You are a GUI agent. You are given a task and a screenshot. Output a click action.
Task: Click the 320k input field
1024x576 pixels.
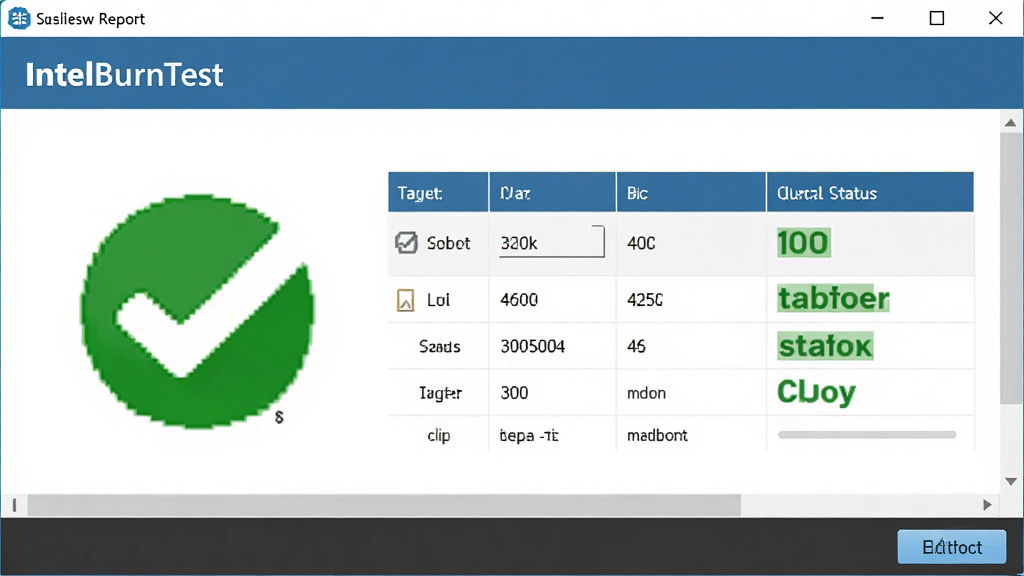click(x=552, y=242)
